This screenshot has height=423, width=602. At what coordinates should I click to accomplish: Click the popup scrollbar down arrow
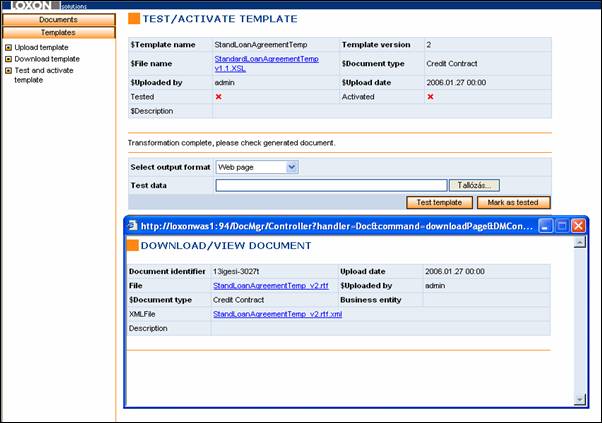[580, 398]
